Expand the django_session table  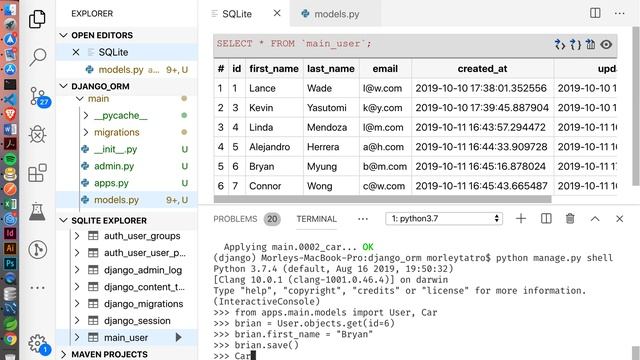coord(77,321)
